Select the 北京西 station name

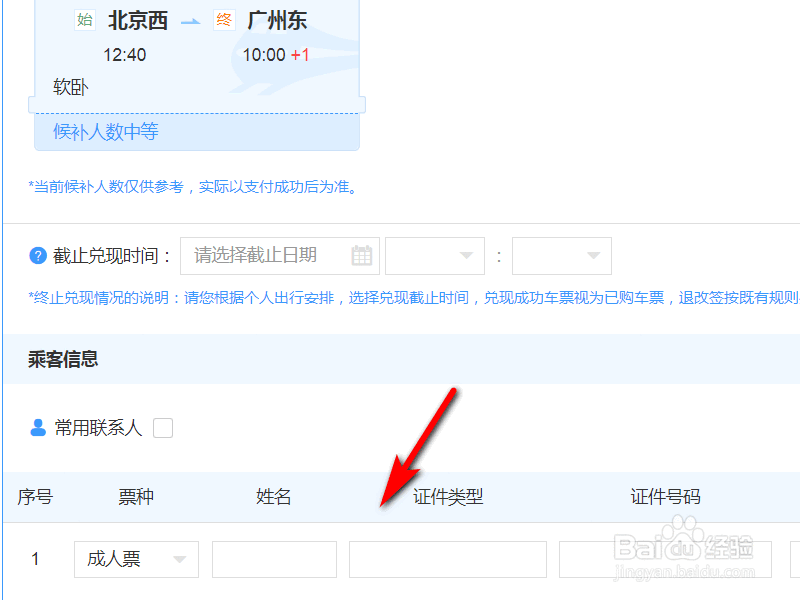[138, 21]
